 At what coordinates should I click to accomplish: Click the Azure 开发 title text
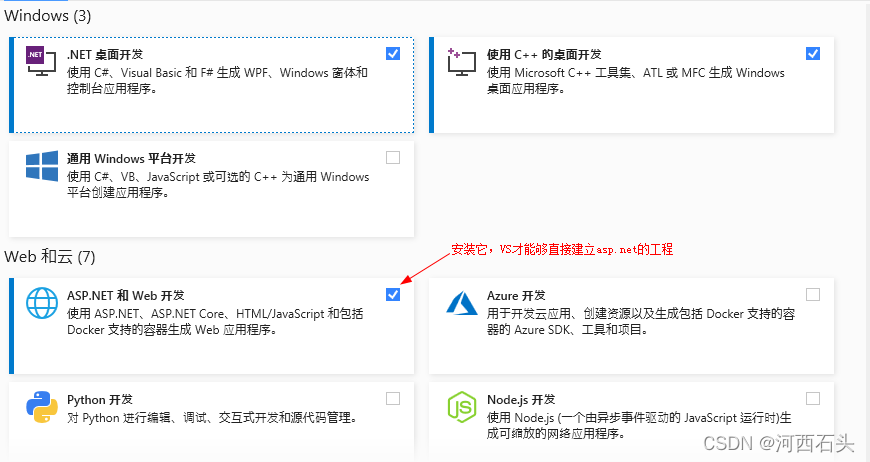(516, 296)
